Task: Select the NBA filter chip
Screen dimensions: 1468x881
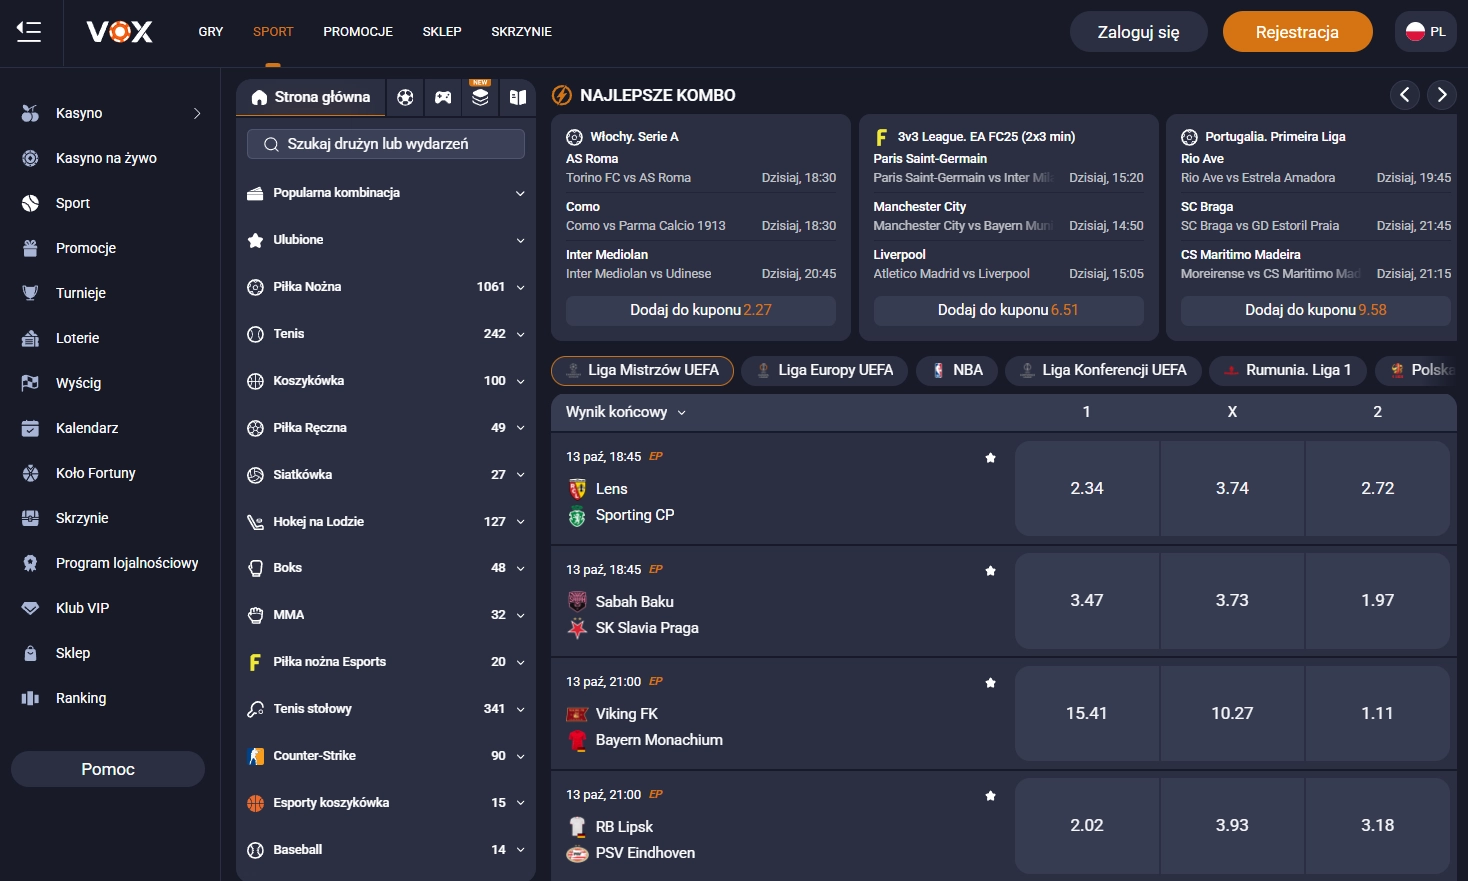Action: 957,370
